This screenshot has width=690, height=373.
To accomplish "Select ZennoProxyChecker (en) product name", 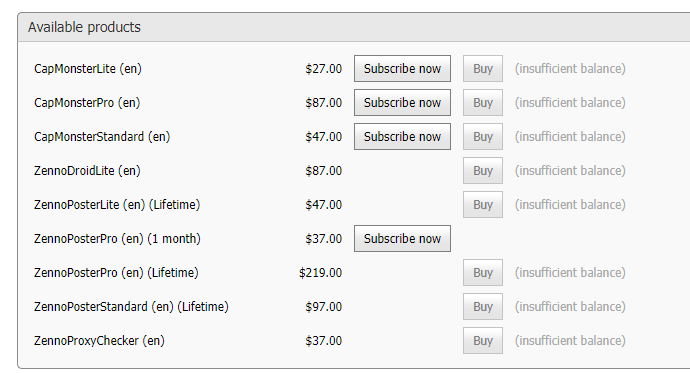I will pos(99,341).
